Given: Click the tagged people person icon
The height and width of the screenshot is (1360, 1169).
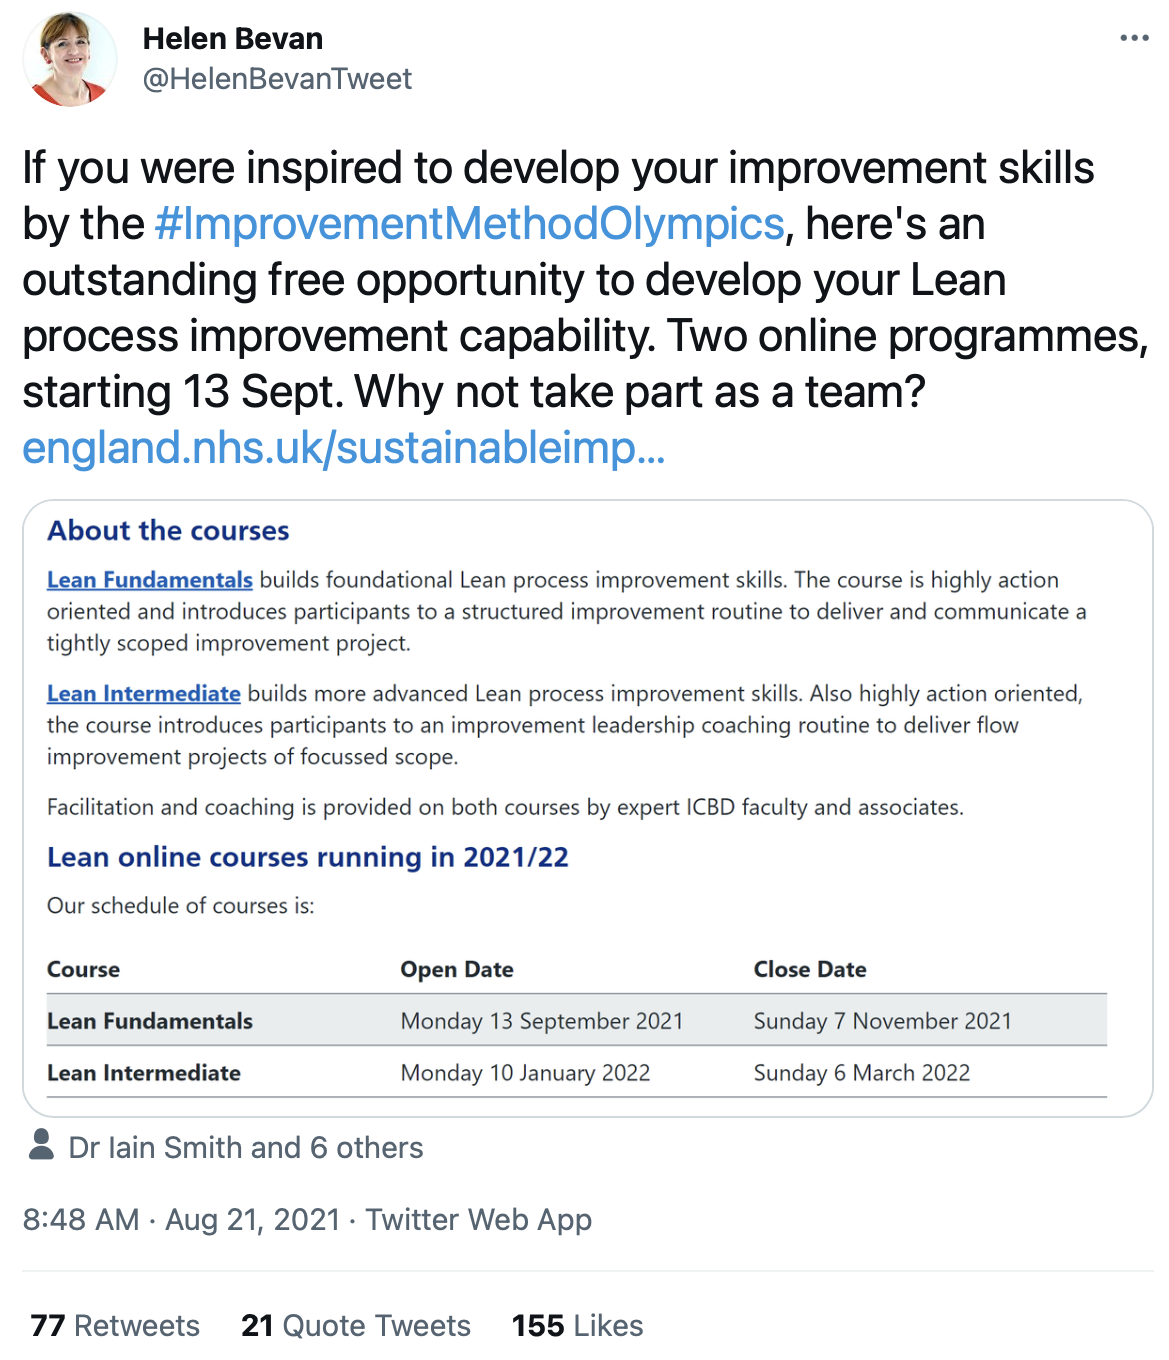Looking at the screenshot, I should (x=41, y=1145).
